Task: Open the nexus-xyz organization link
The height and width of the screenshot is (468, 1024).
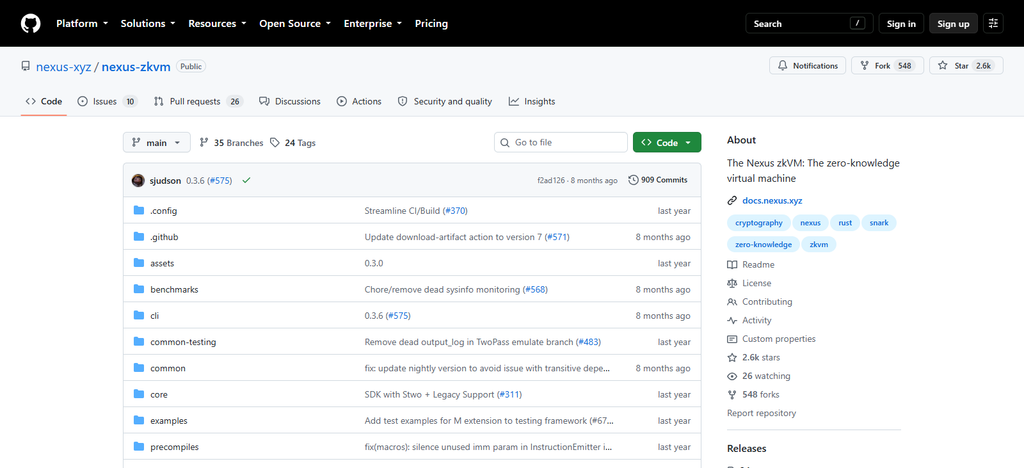Action: (x=63, y=67)
